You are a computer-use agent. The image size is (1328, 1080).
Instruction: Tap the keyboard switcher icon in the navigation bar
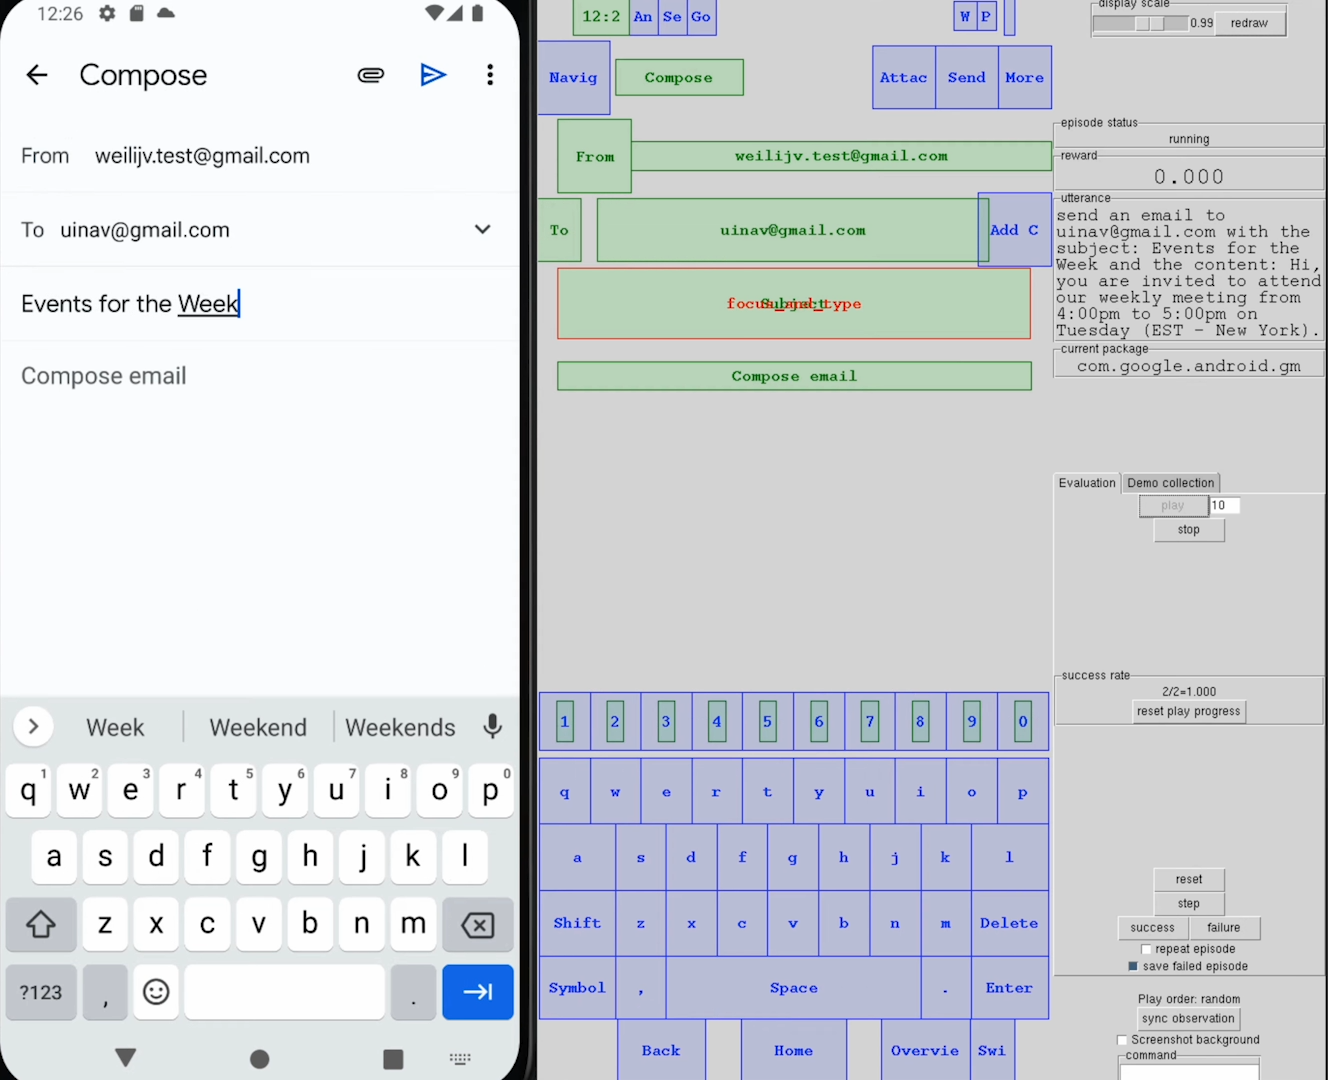(460, 1059)
